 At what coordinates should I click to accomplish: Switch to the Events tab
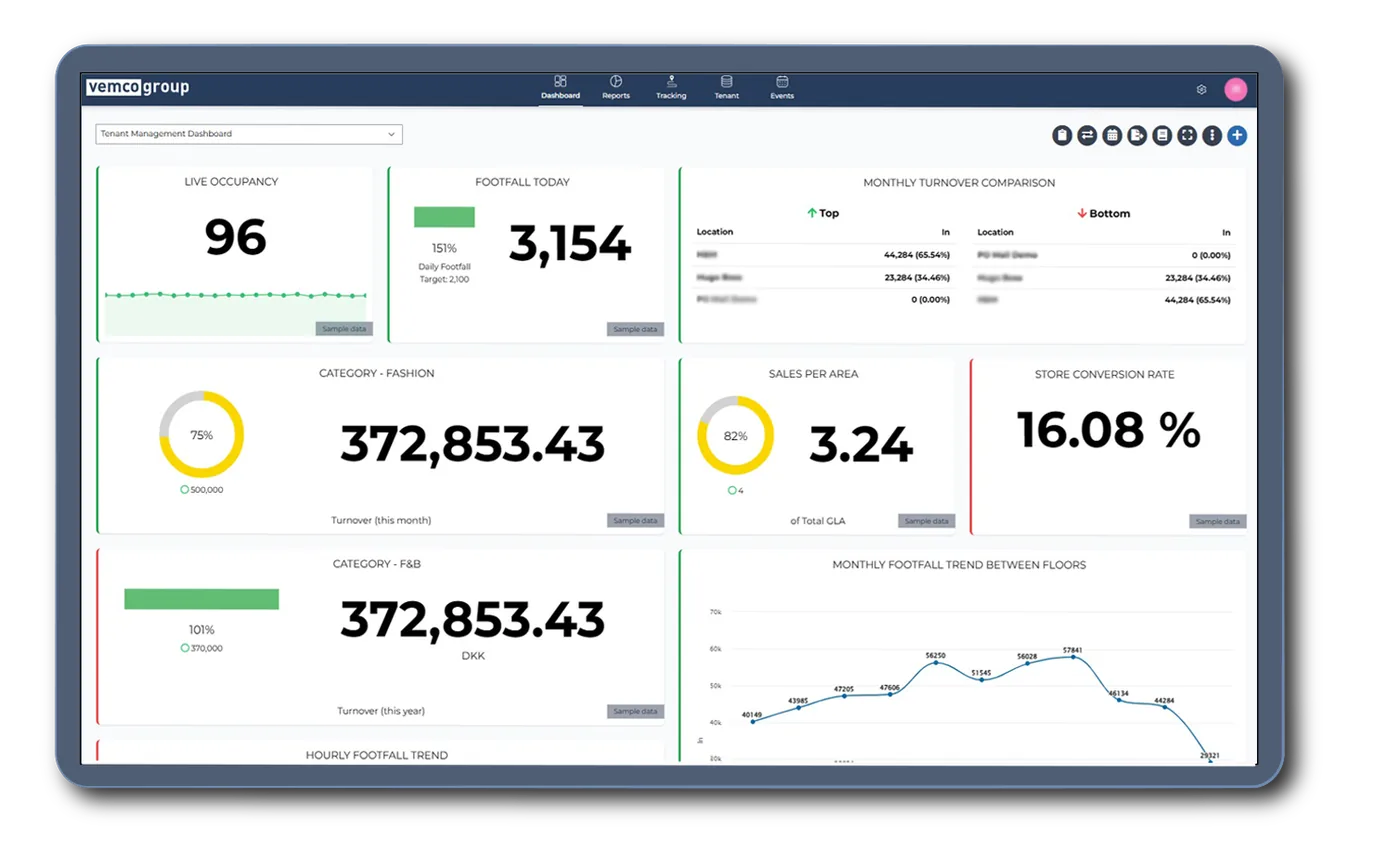pyautogui.click(x=782, y=87)
